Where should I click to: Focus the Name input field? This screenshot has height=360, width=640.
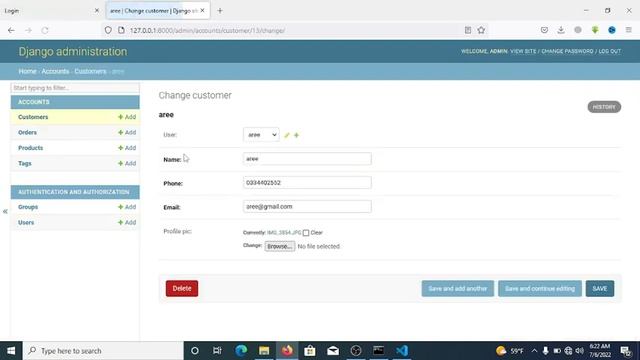[x=307, y=159]
